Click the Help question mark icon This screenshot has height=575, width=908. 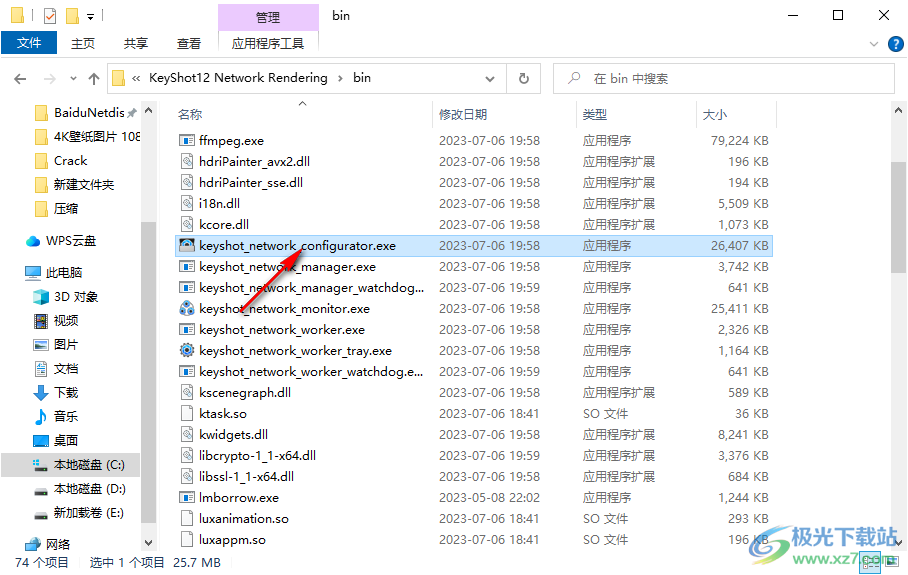click(x=895, y=44)
